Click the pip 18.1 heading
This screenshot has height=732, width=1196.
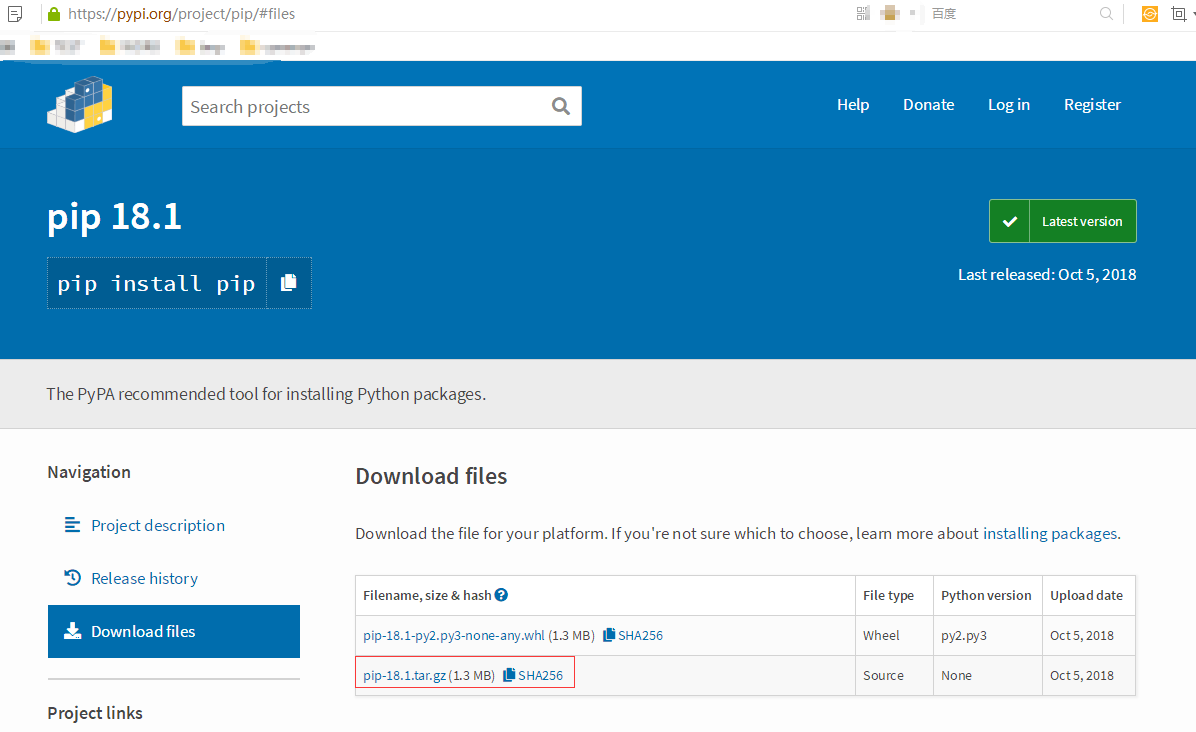(x=114, y=217)
